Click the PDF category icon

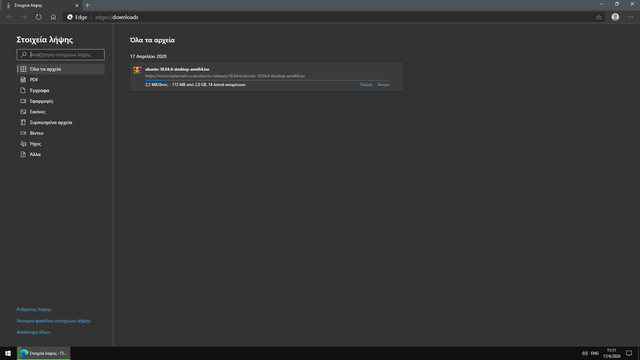(x=23, y=80)
